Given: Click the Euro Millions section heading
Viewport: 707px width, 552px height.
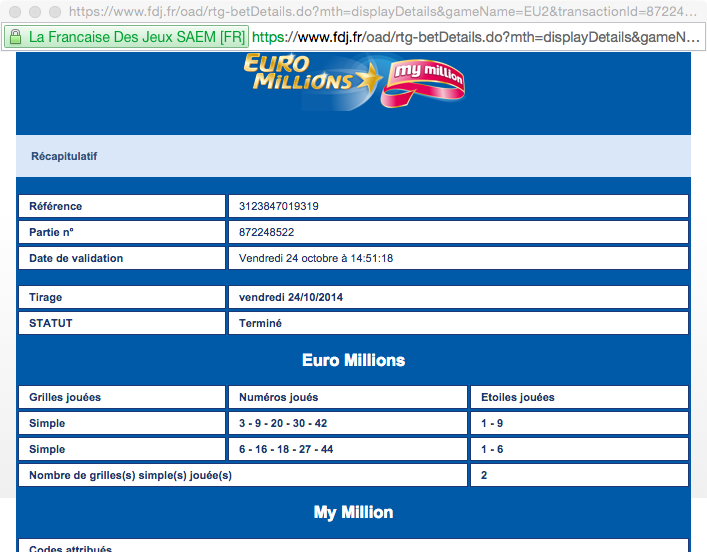Looking at the screenshot, I should [x=354, y=360].
